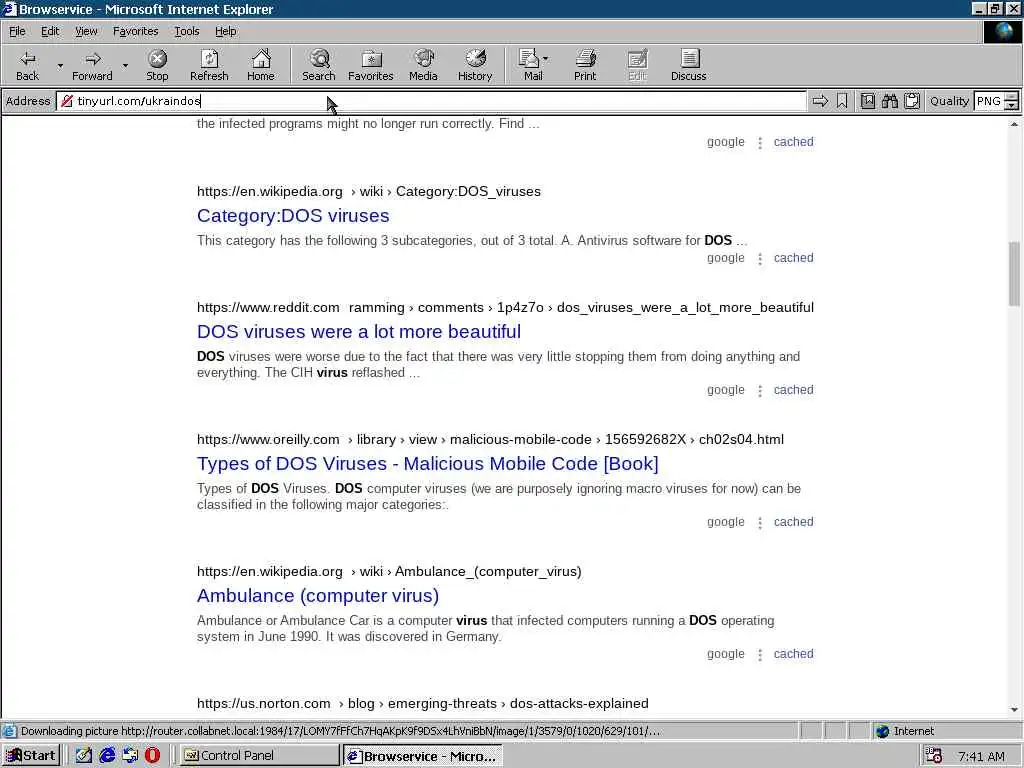Click google link under the O'Reilly result

click(726, 522)
